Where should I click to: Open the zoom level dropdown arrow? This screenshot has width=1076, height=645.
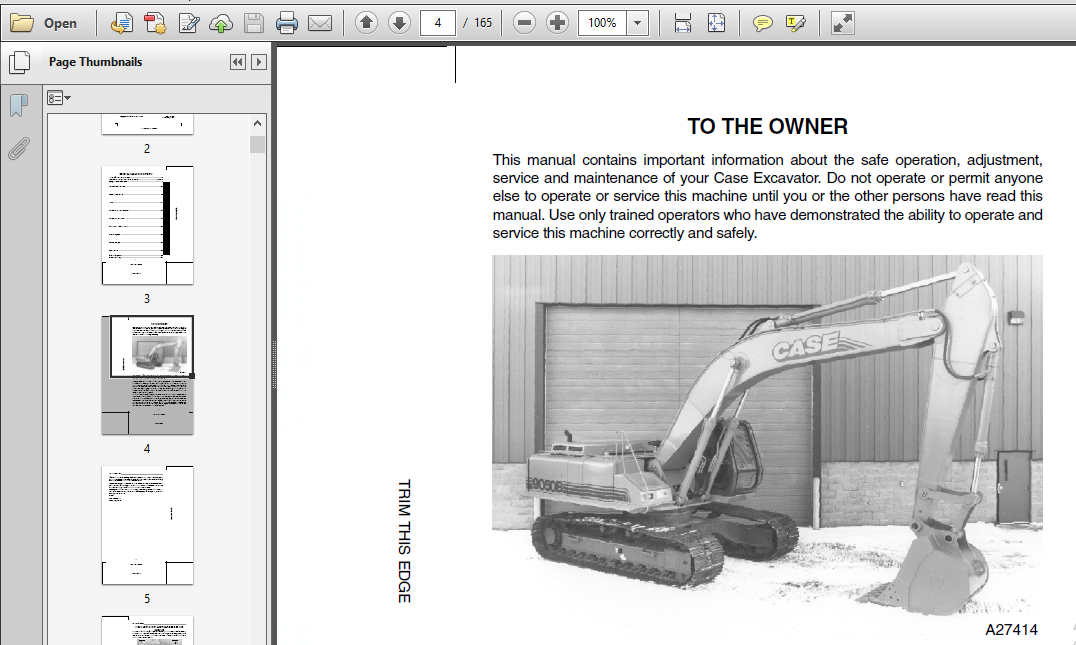pyautogui.click(x=638, y=23)
